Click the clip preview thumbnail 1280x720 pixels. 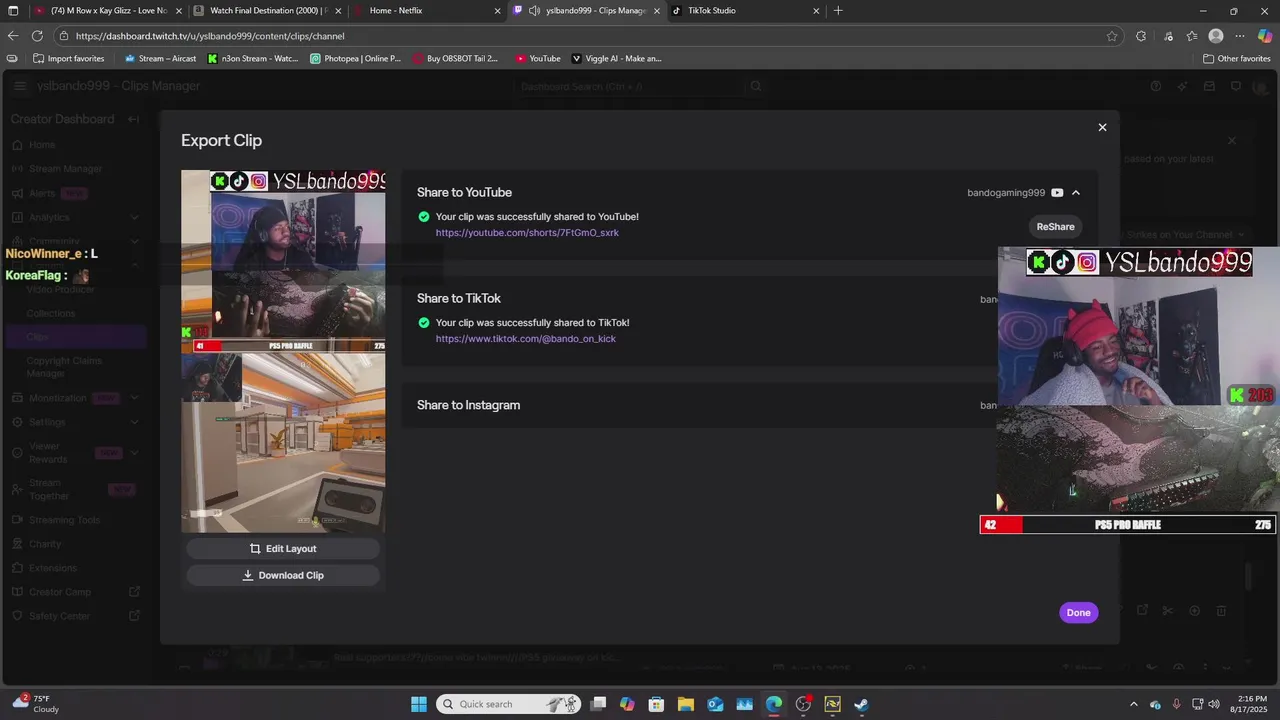(x=283, y=351)
